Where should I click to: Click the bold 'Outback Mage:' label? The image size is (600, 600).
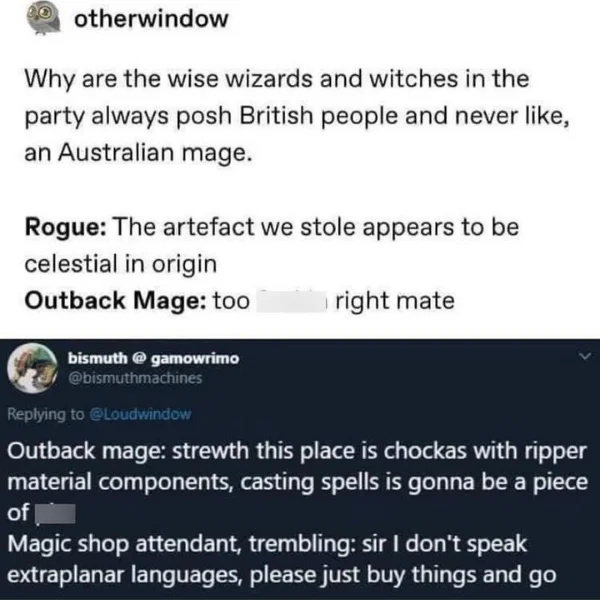[x=116, y=300]
